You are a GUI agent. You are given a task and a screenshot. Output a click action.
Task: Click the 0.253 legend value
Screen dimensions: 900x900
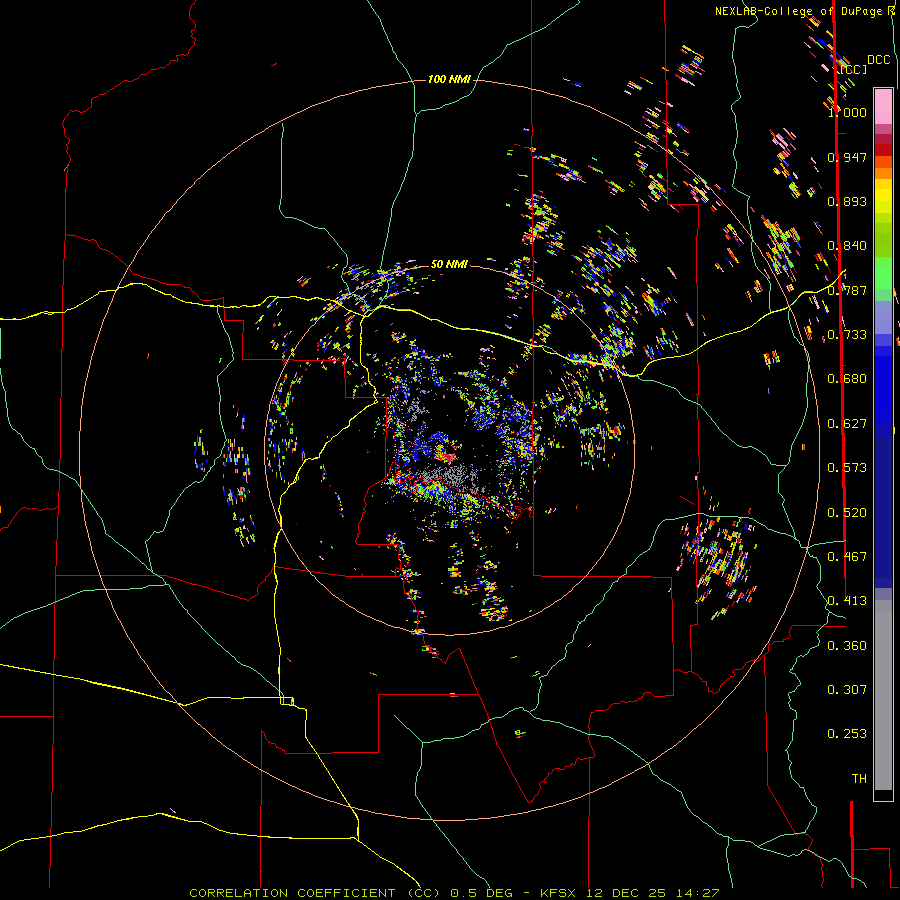[847, 734]
